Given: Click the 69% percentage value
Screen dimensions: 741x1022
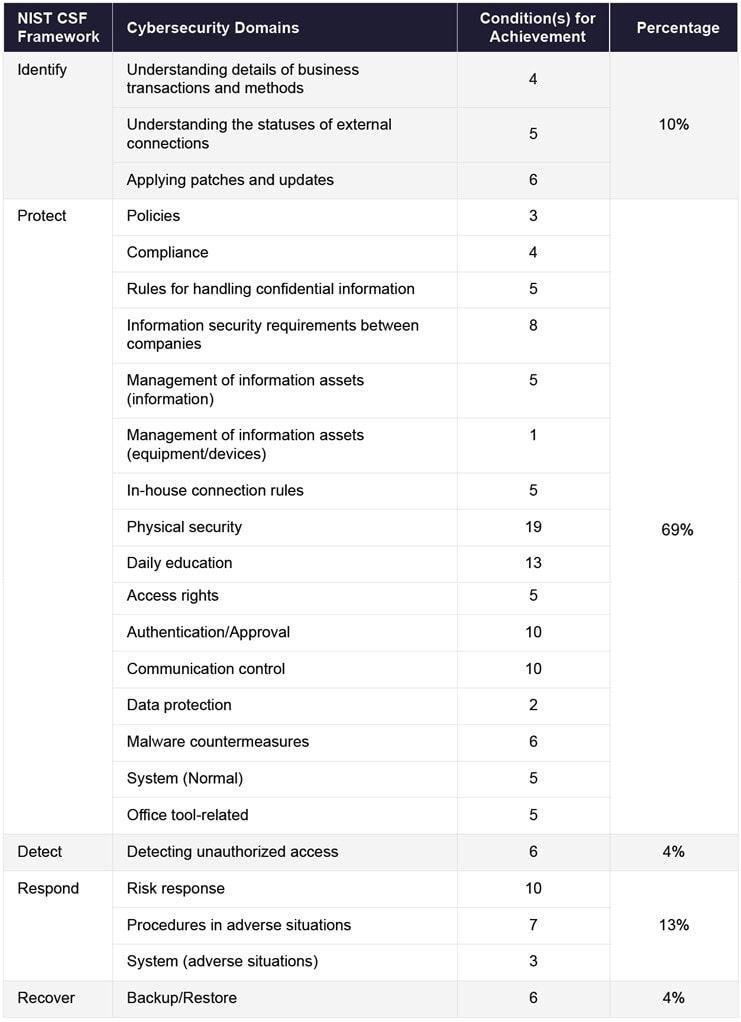Looking at the screenshot, I should pyautogui.click(x=677, y=530).
